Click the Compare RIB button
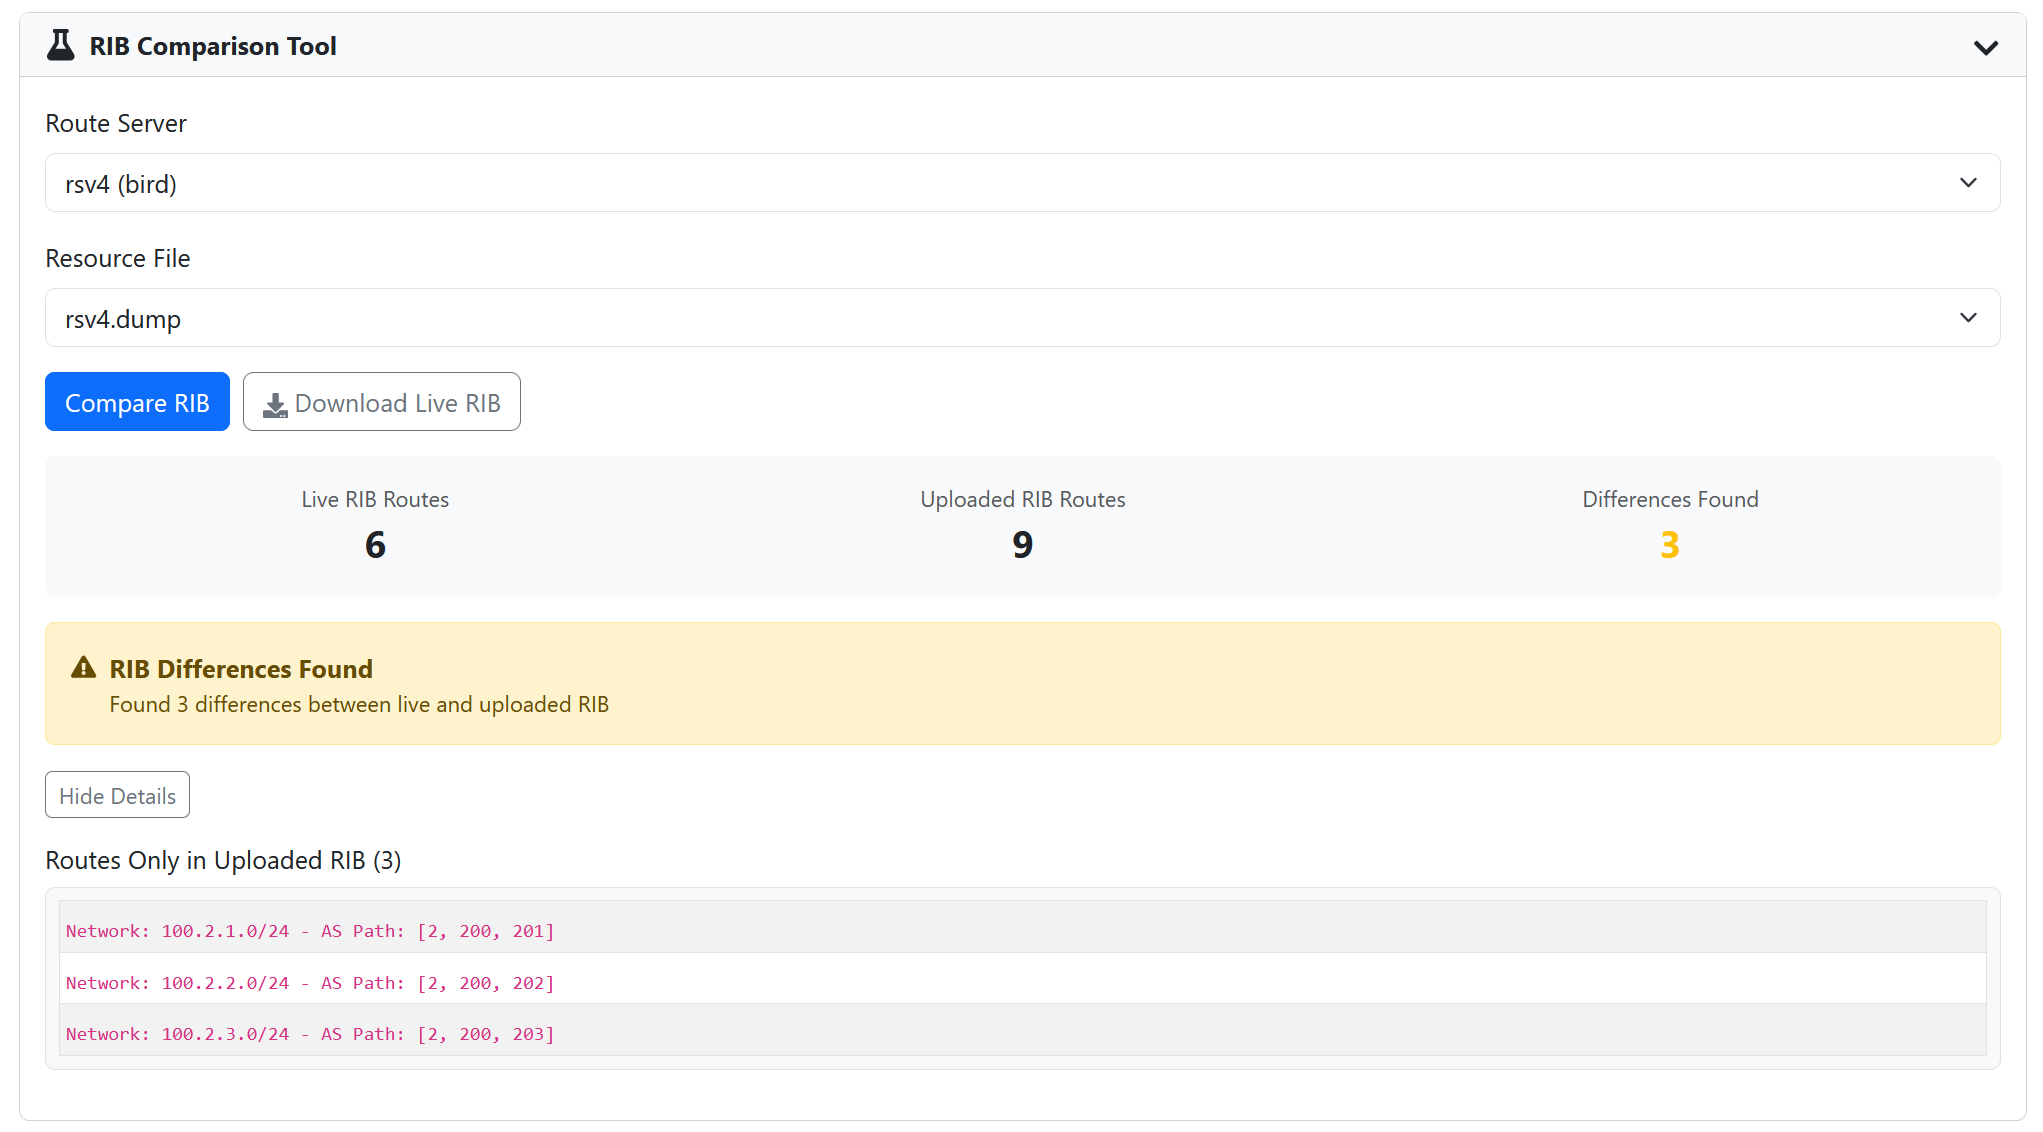Viewport: 2043px width, 1132px height. (x=137, y=402)
